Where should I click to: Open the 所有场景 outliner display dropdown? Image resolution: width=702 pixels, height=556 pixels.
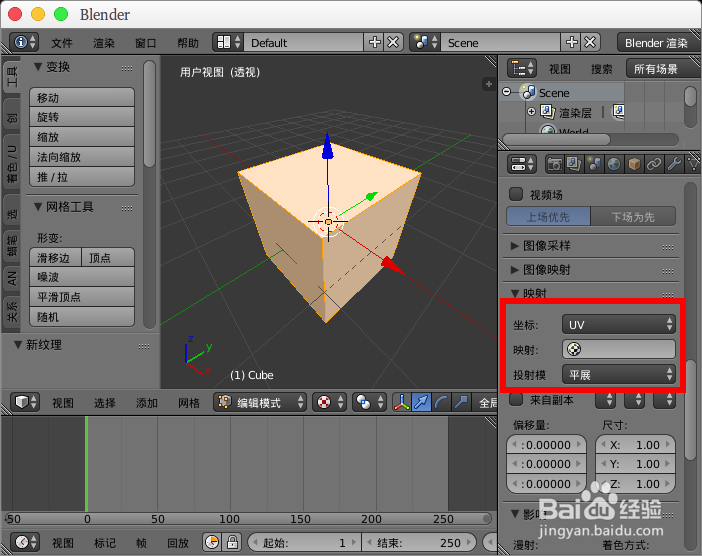pyautogui.click(x=661, y=68)
